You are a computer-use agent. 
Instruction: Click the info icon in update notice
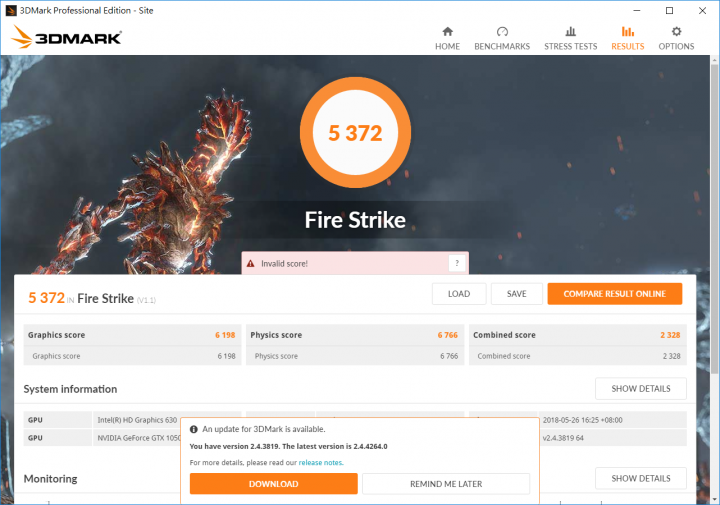point(194,429)
